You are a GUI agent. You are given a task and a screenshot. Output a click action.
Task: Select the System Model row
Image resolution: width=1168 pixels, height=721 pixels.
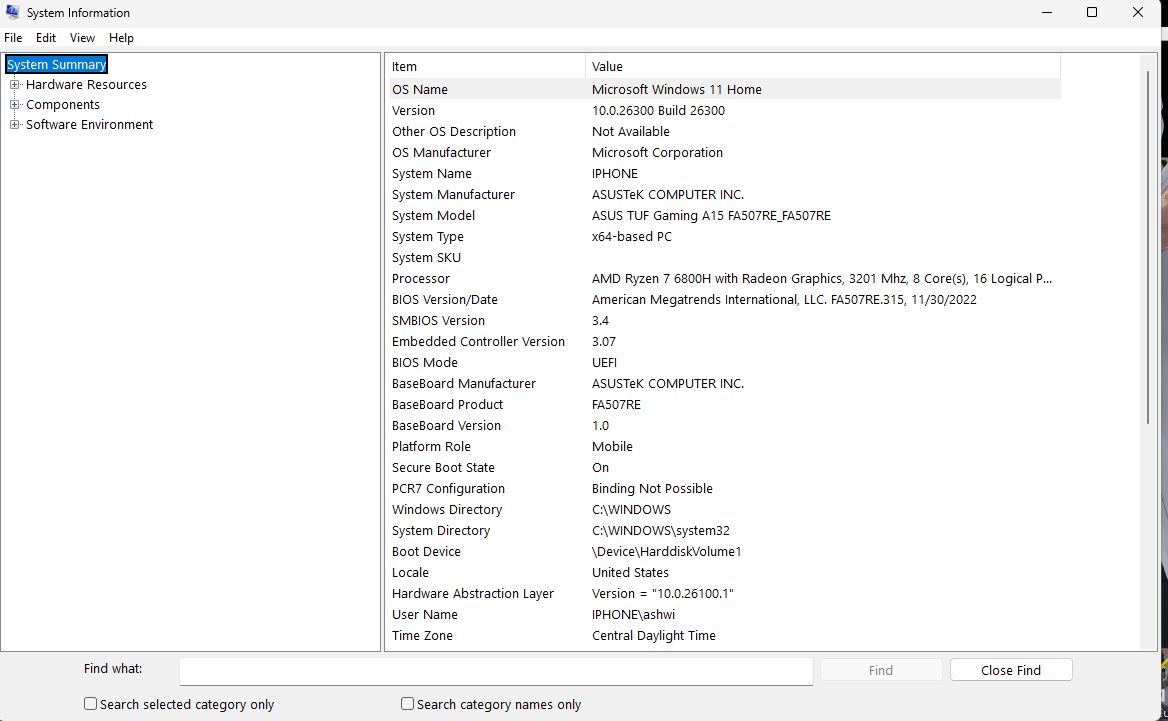point(725,215)
